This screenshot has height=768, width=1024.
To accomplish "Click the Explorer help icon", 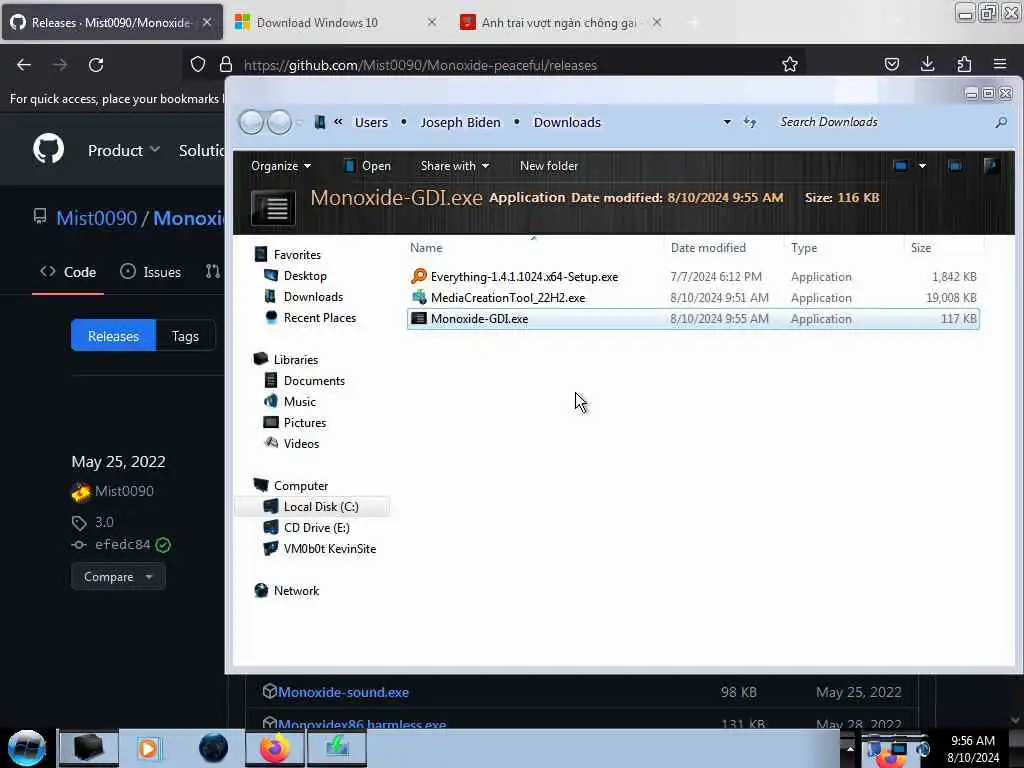I will 991,166.
